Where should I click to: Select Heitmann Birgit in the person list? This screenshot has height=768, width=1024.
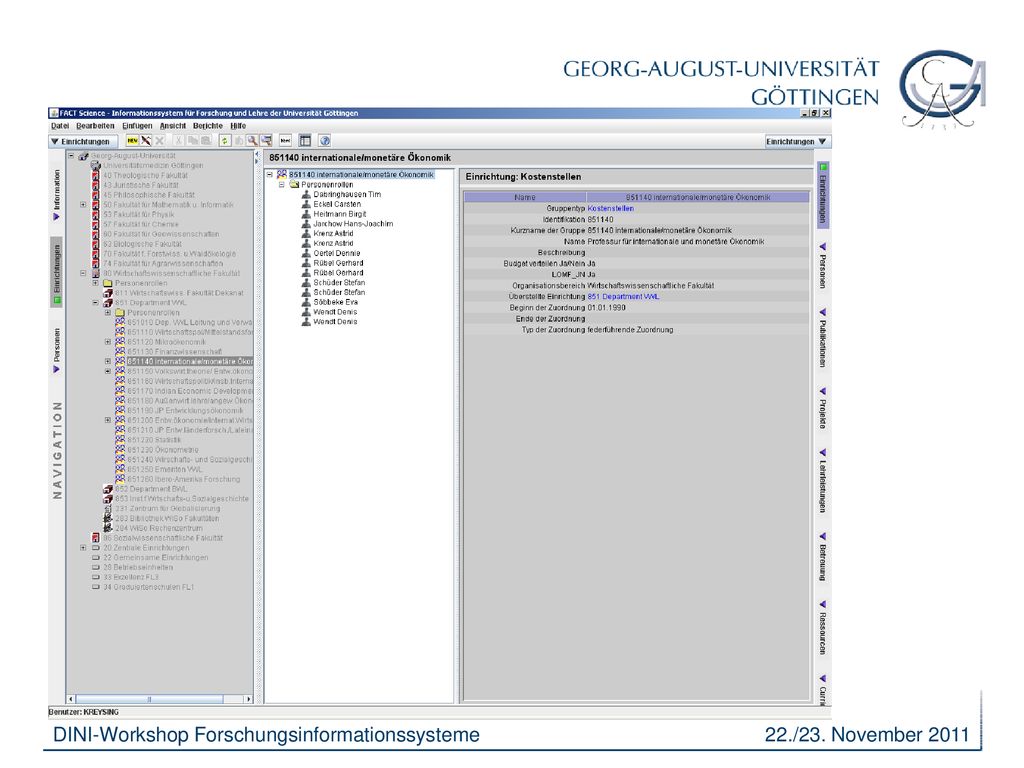[x=340, y=214]
